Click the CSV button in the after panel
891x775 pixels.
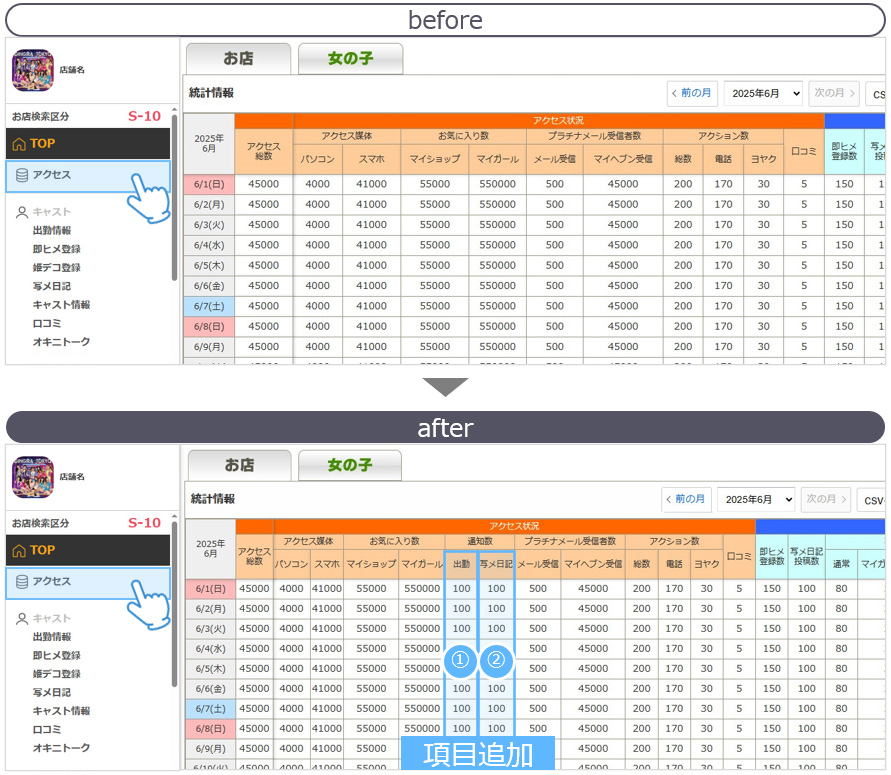pyautogui.click(x=874, y=499)
